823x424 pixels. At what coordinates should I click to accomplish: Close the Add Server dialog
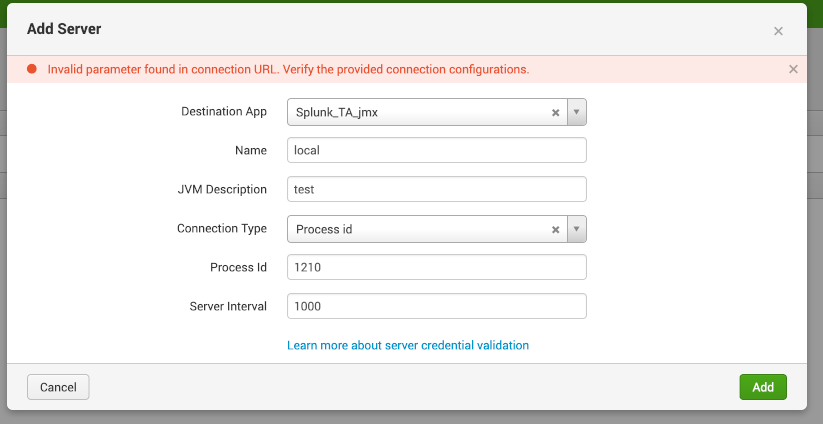point(778,31)
